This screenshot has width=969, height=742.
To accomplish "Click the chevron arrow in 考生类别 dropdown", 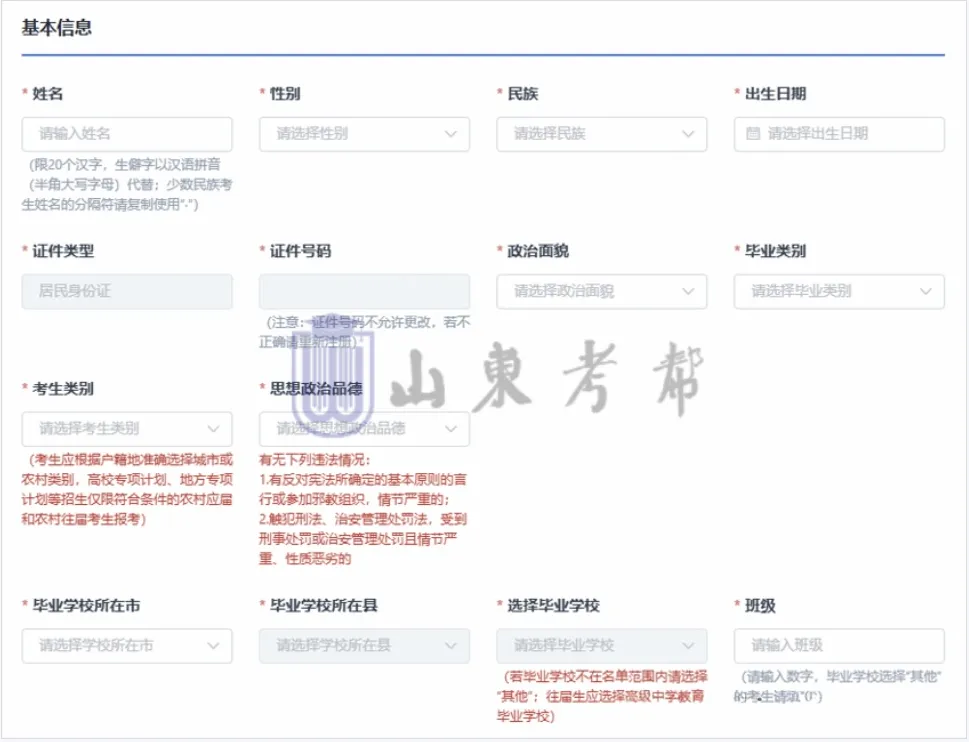I will [x=213, y=429].
